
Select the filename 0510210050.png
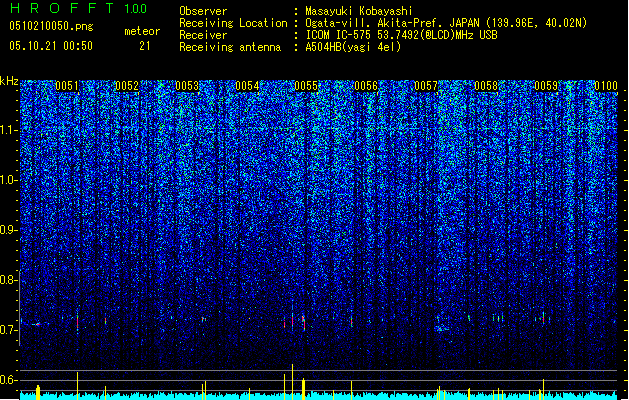[51, 26]
